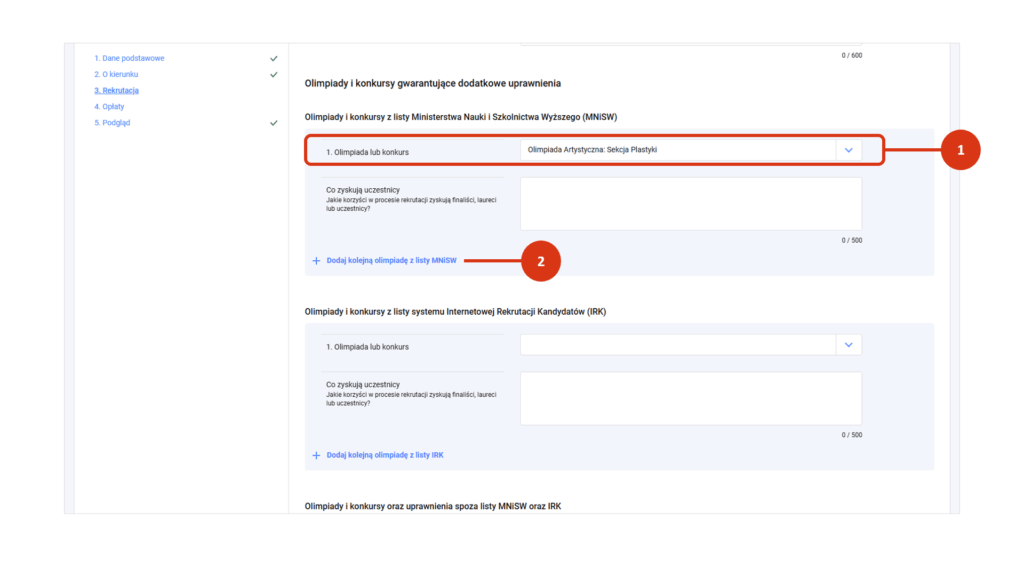Image resolution: width=1024 pixels, height=576 pixels.
Task: Select the 3. Rekrutacja step
Action: click(x=116, y=91)
